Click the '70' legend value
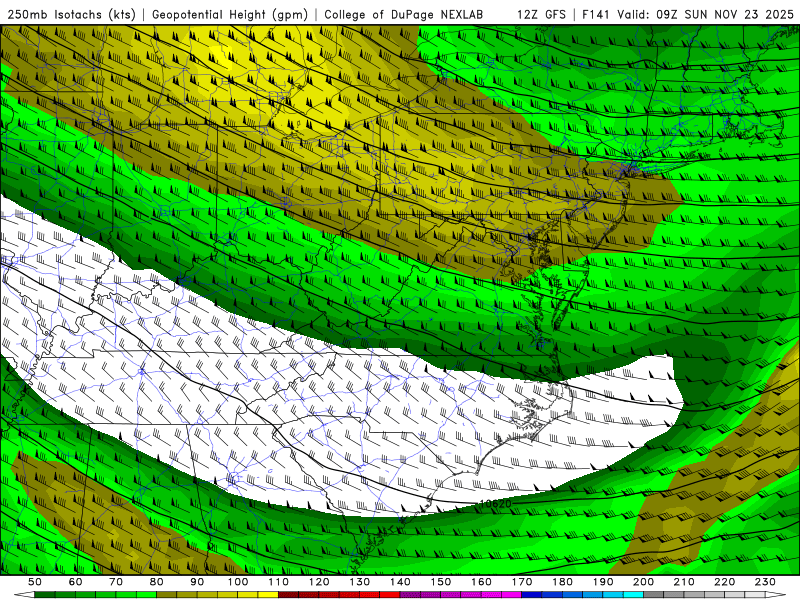 click(116, 582)
